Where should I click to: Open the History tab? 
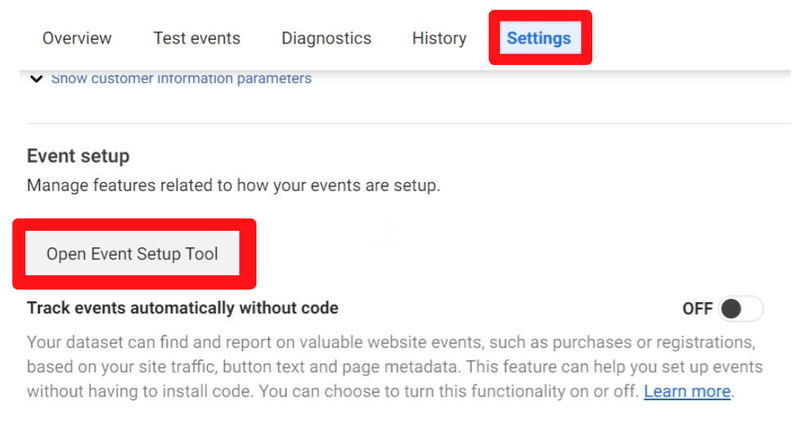click(439, 38)
